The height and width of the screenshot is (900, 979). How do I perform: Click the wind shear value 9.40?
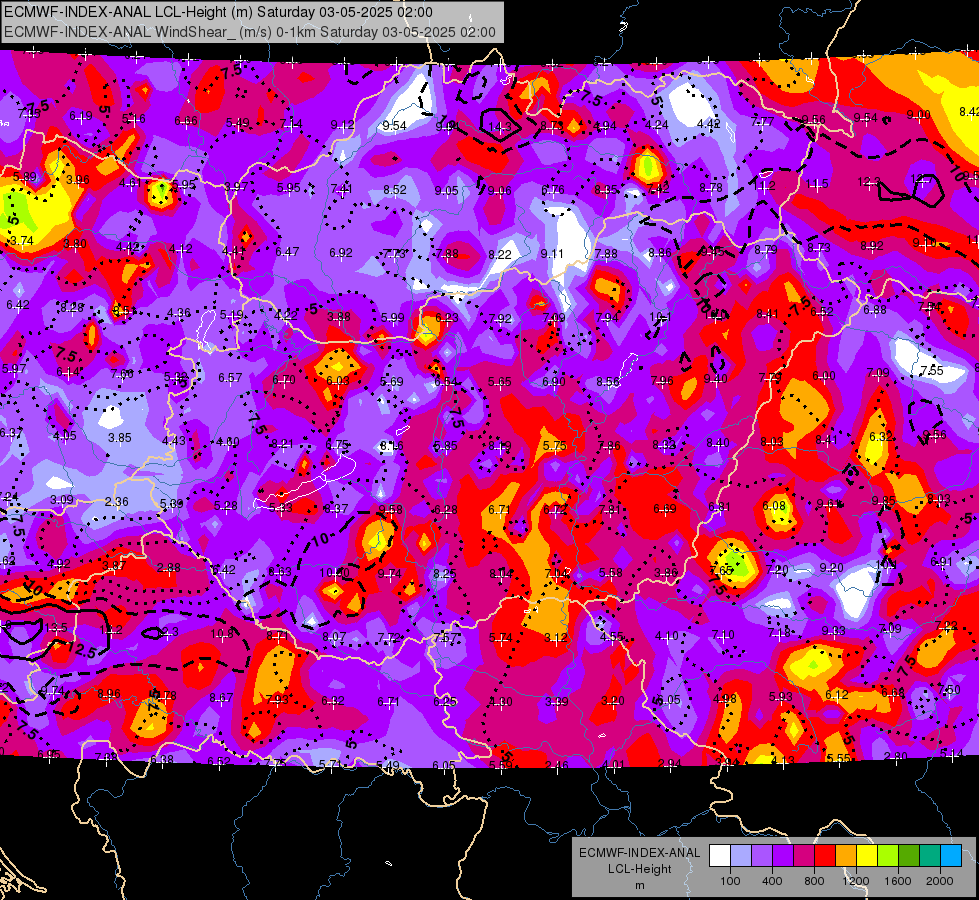pyautogui.click(x=716, y=378)
